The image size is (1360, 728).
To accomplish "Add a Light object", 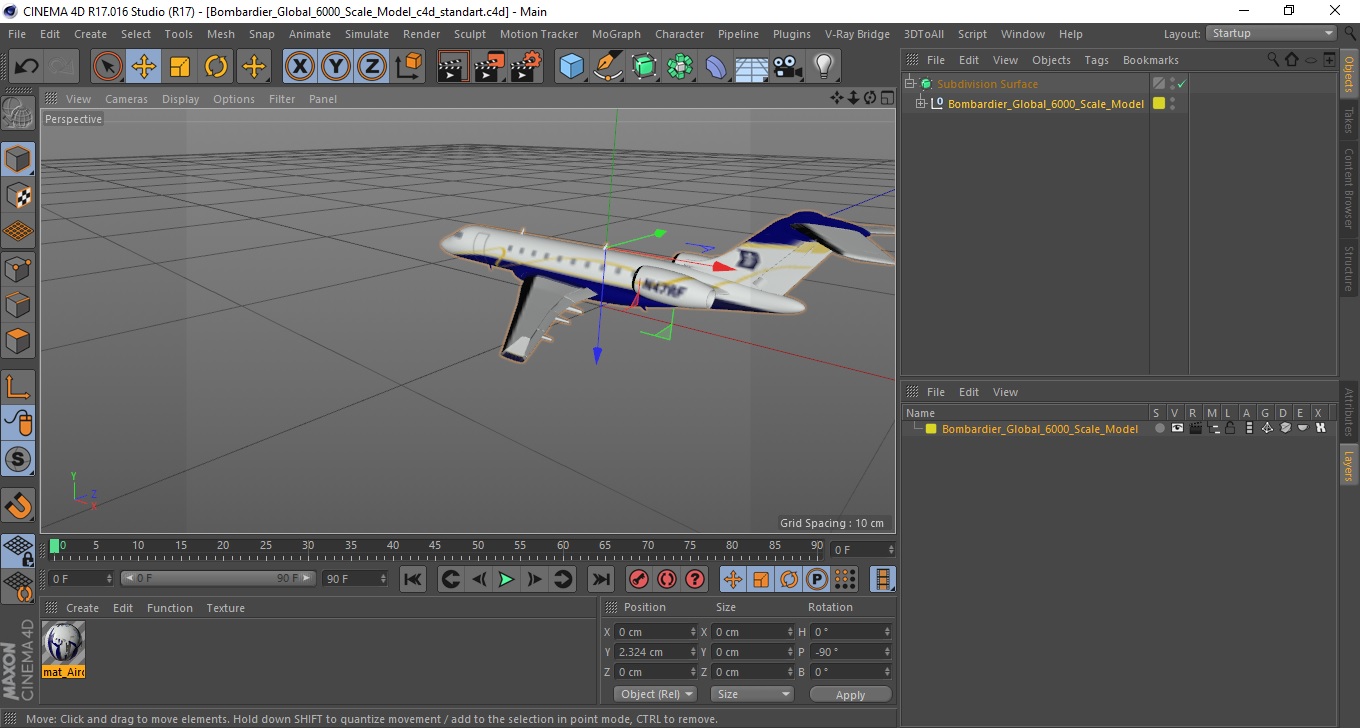I will (823, 67).
